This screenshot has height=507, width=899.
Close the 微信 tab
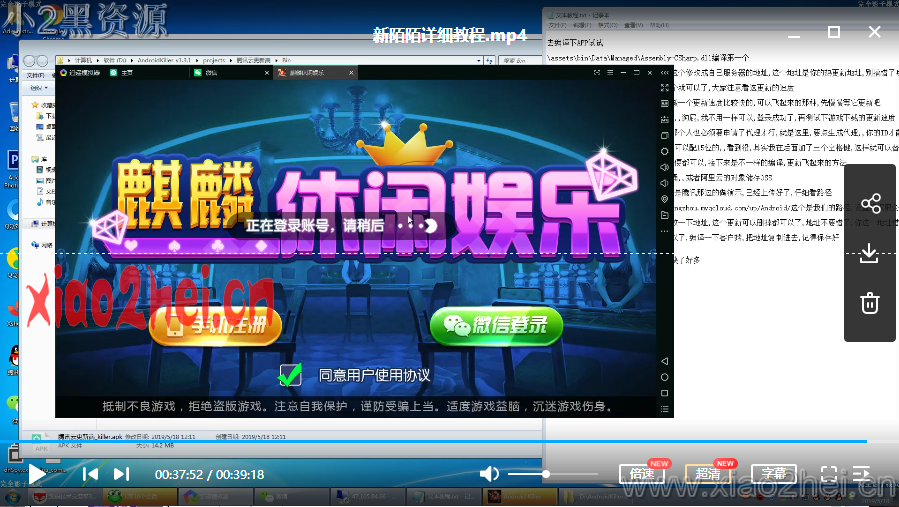(x=267, y=73)
